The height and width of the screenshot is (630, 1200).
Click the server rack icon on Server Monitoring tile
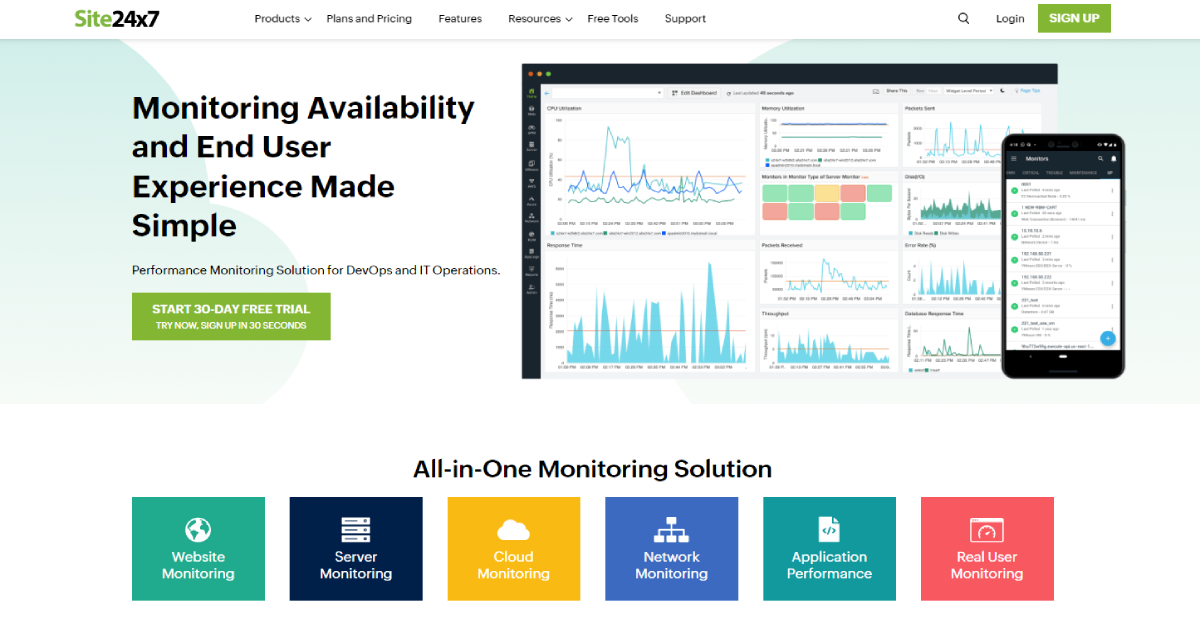click(356, 530)
